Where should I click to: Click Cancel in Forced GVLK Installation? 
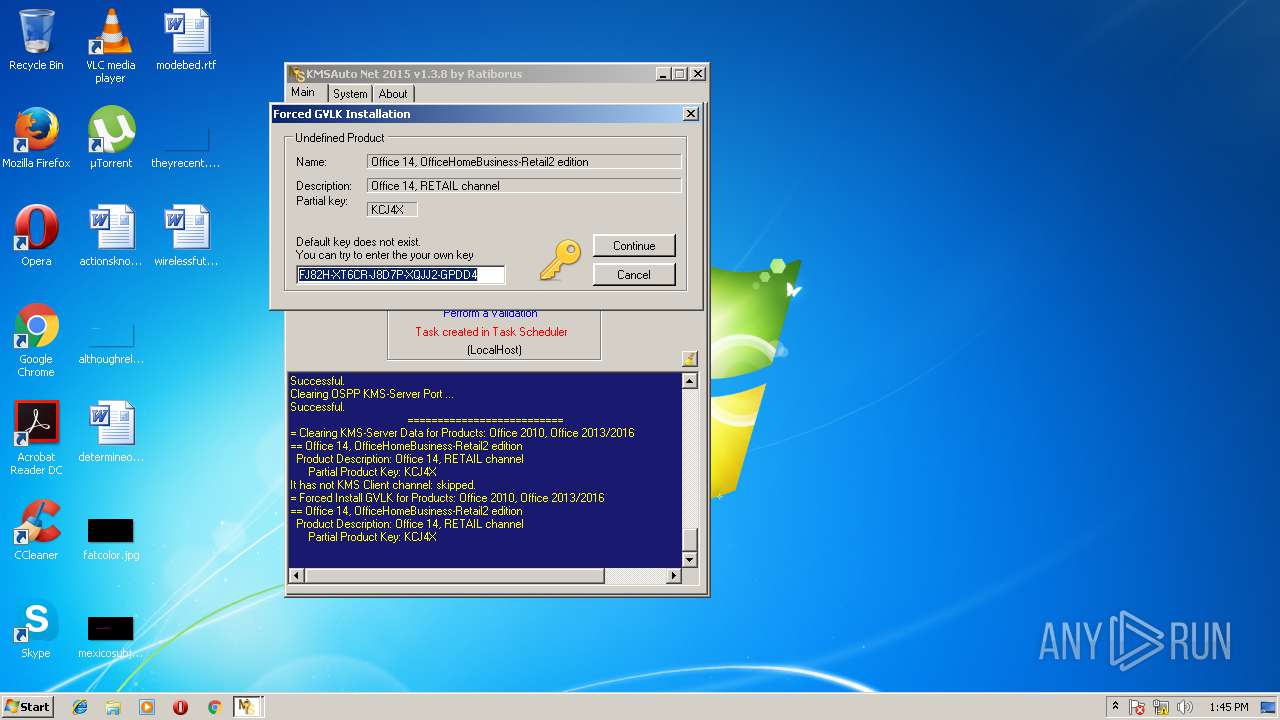(x=634, y=274)
